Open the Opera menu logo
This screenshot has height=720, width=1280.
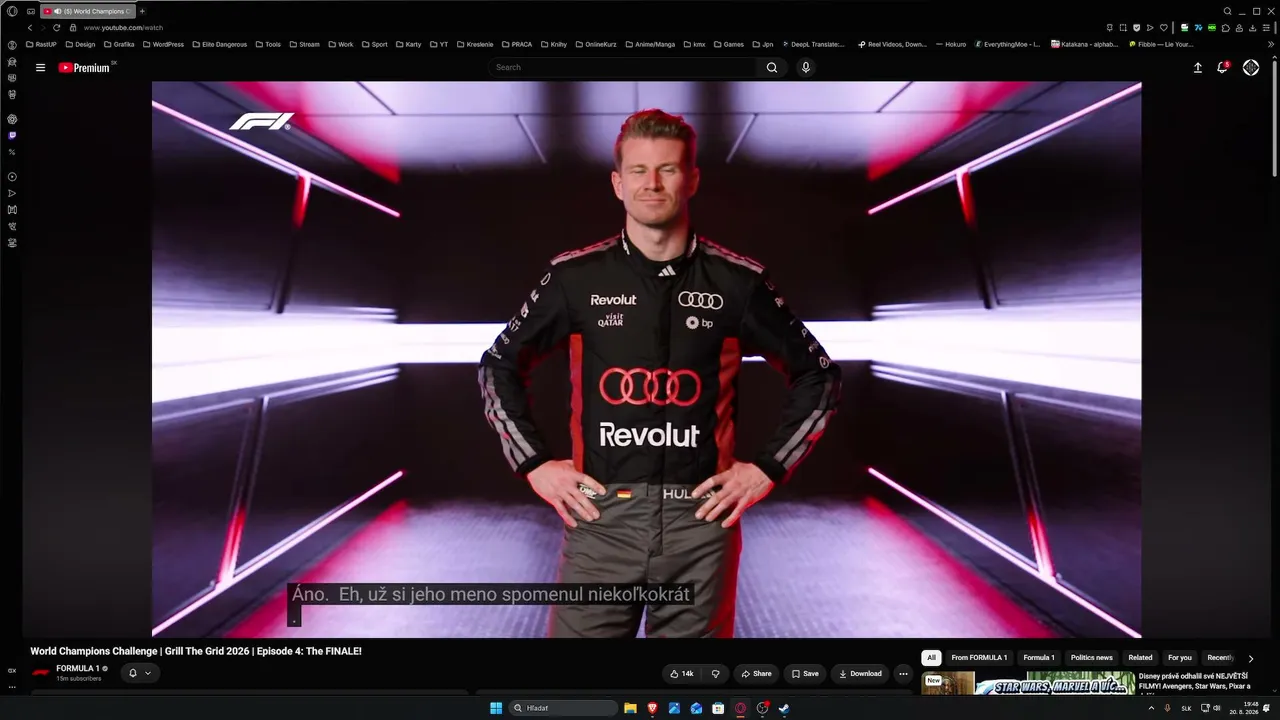coord(12,11)
